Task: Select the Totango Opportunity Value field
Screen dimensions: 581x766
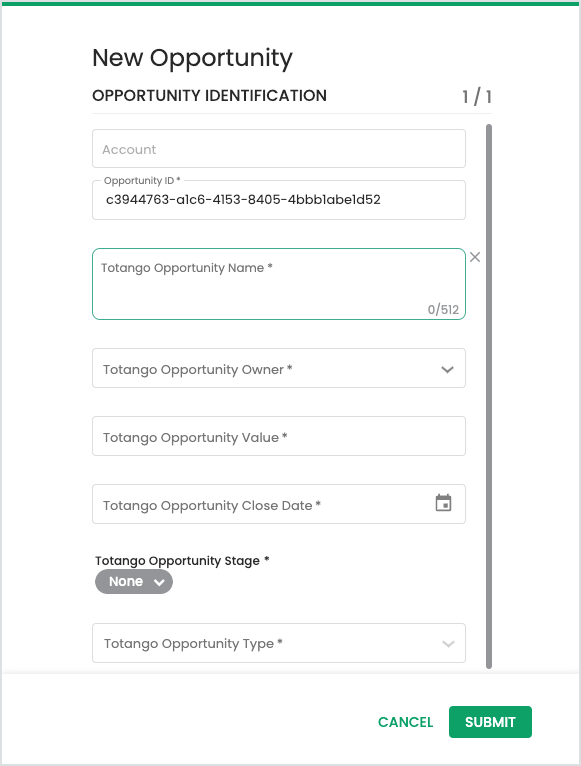Action: tap(279, 436)
